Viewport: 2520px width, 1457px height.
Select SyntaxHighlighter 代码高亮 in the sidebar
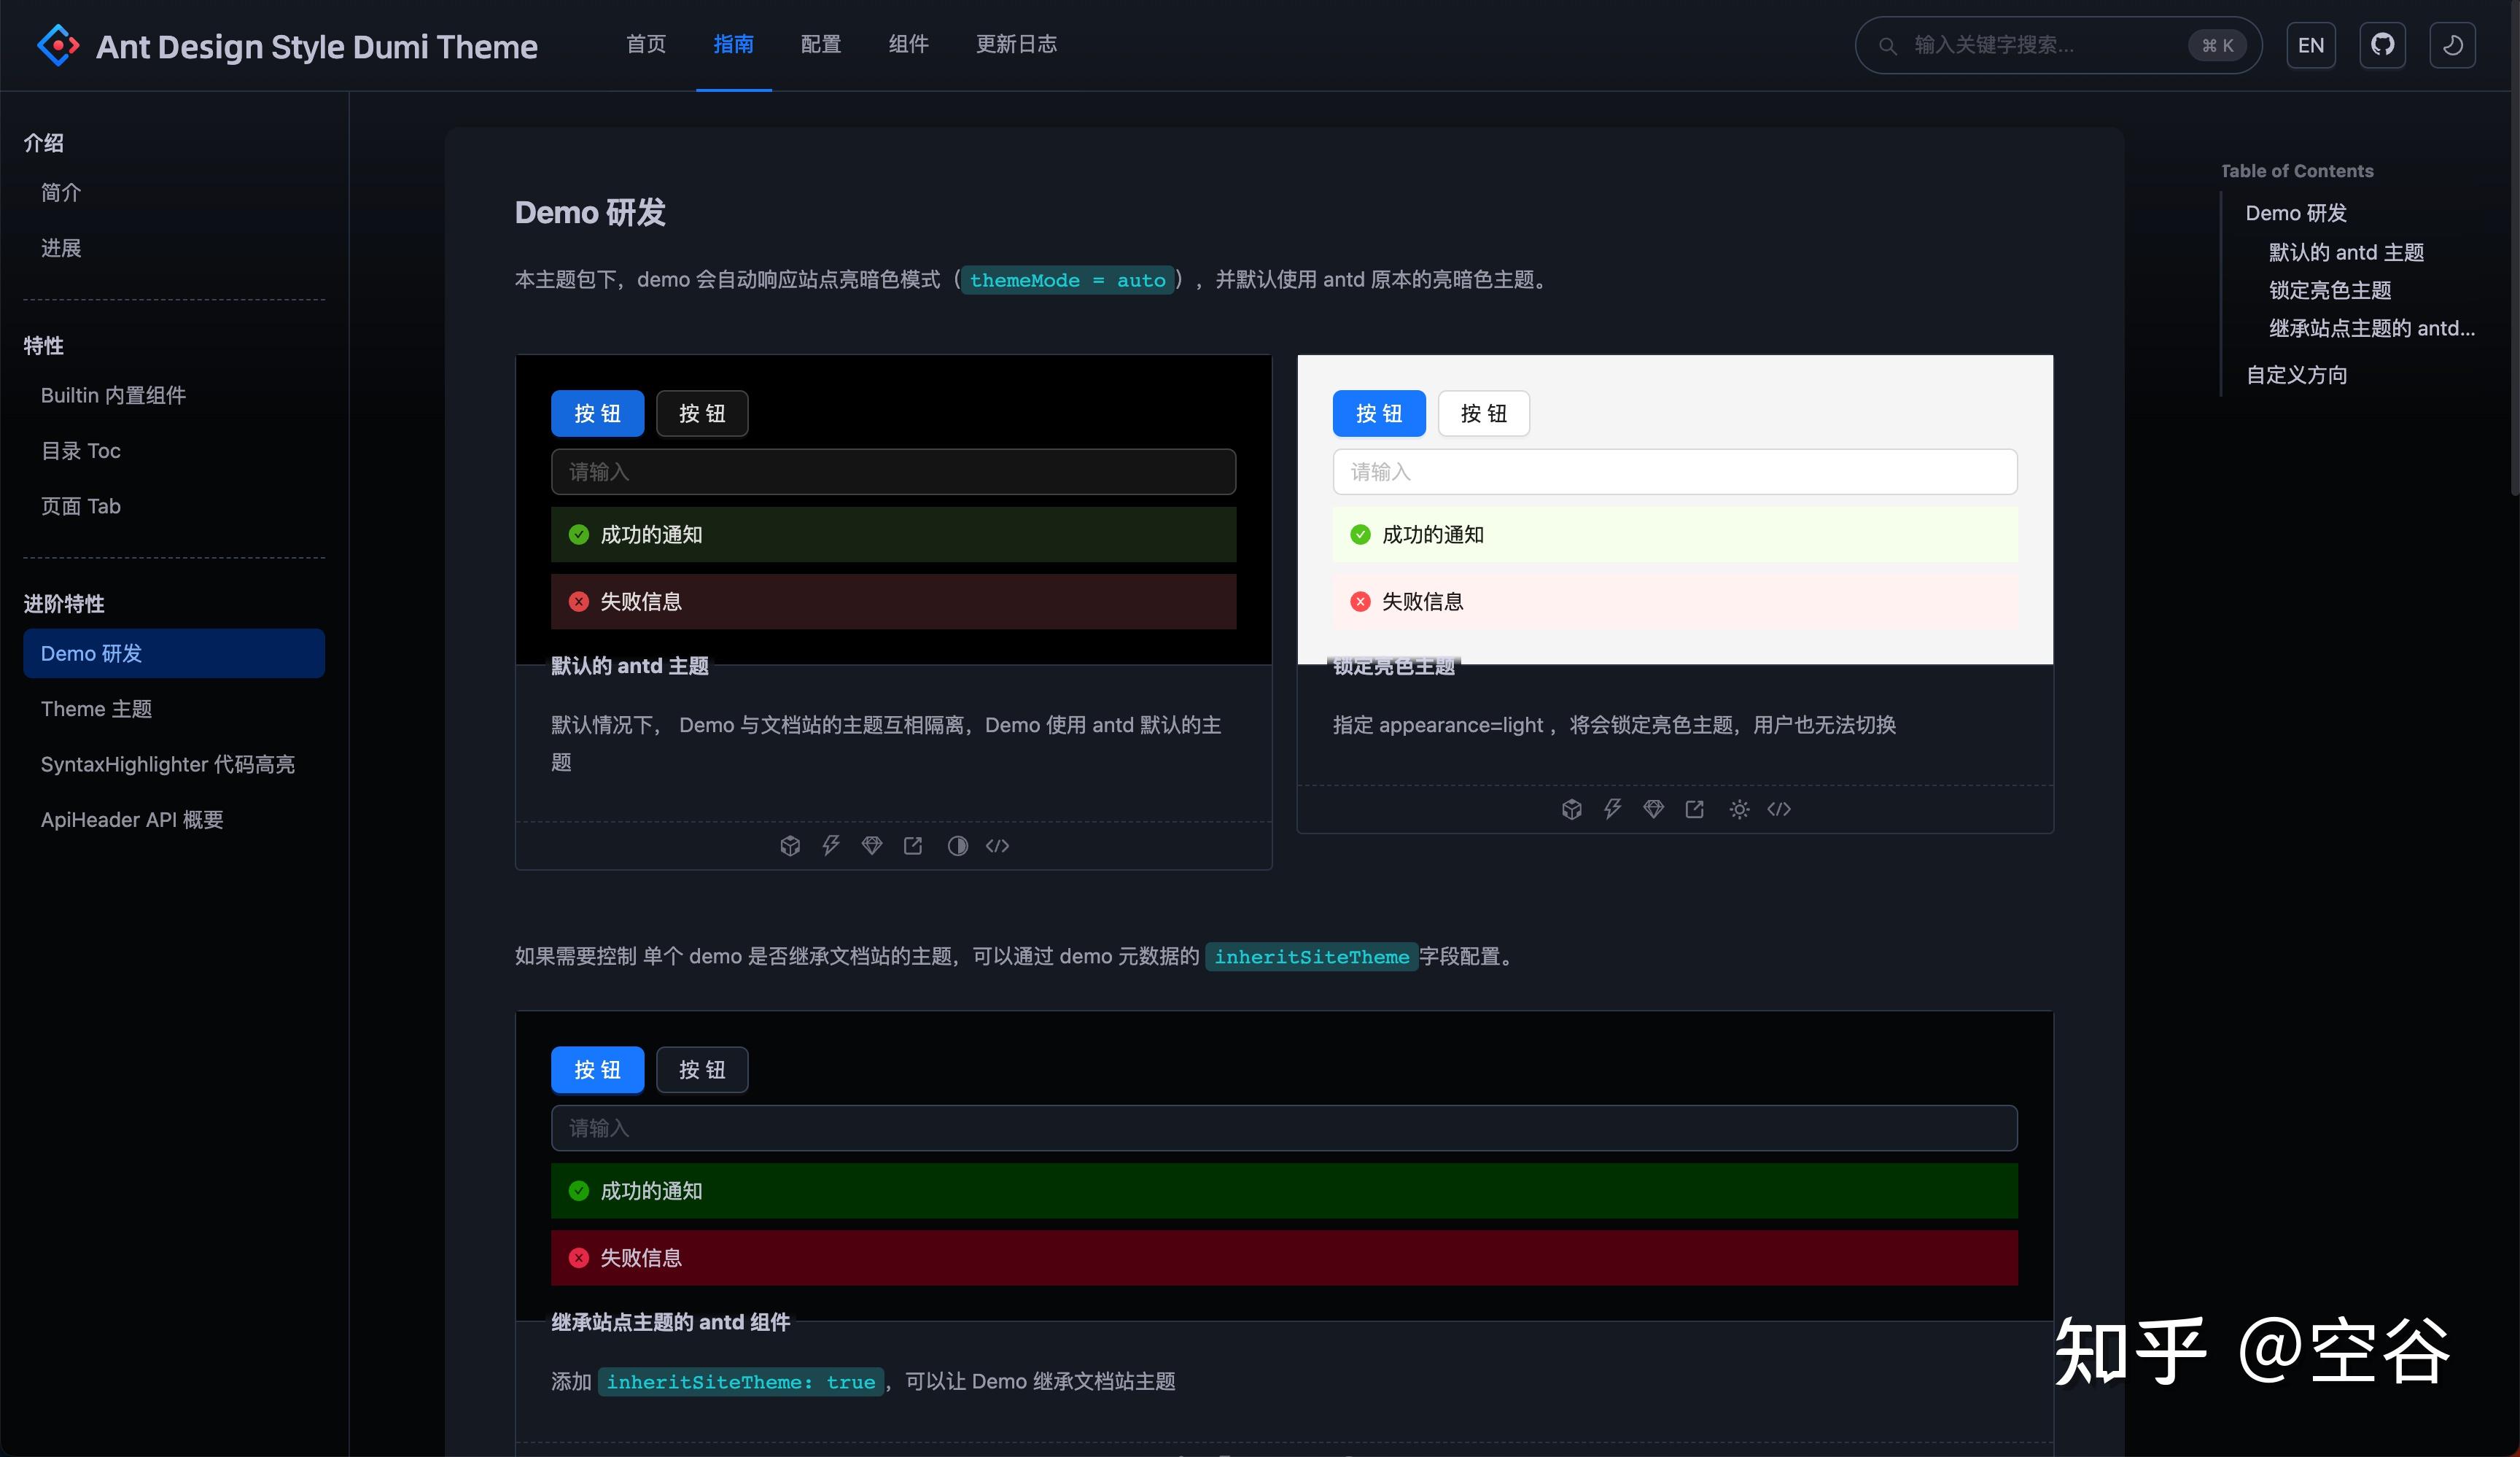click(167, 763)
